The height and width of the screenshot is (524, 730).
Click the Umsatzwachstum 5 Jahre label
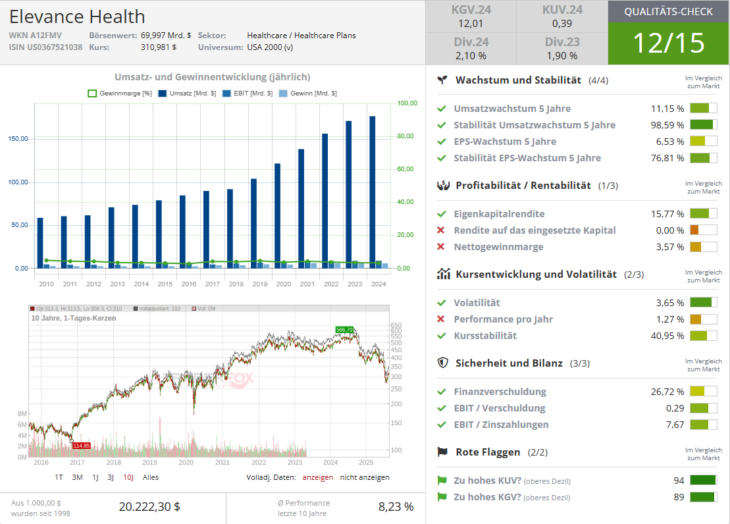[512, 109]
